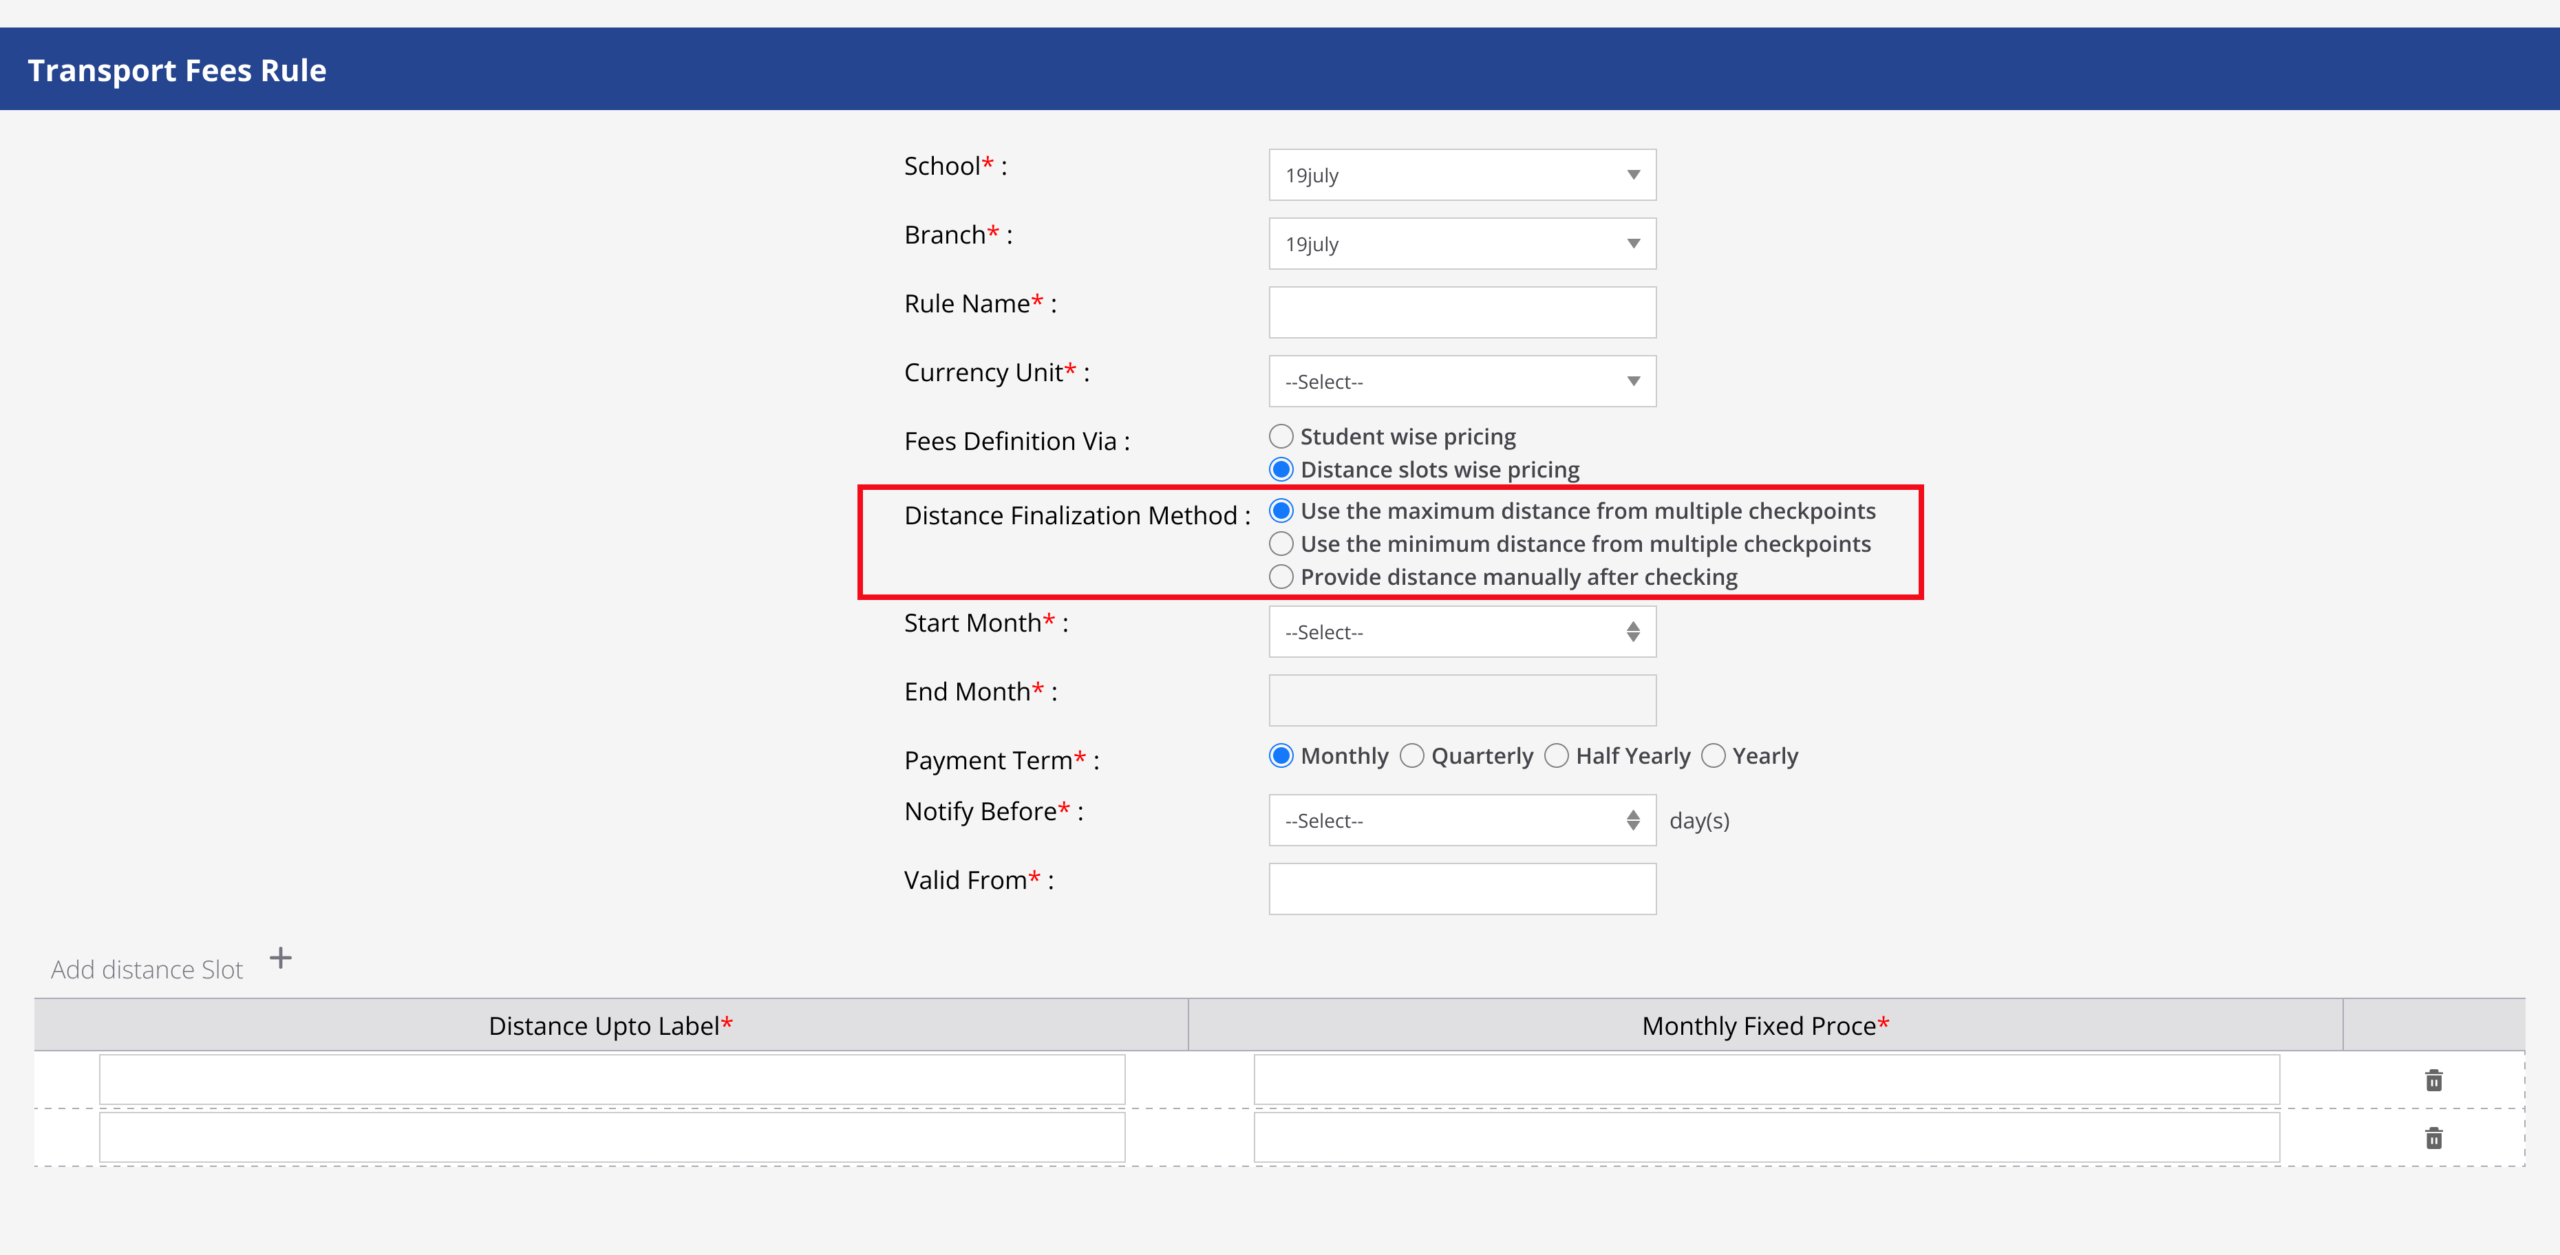Image resolution: width=2560 pixels, height=1255 pixels.
Task: Choose Provide distance manually after checking
Action: coord(1281,577)
